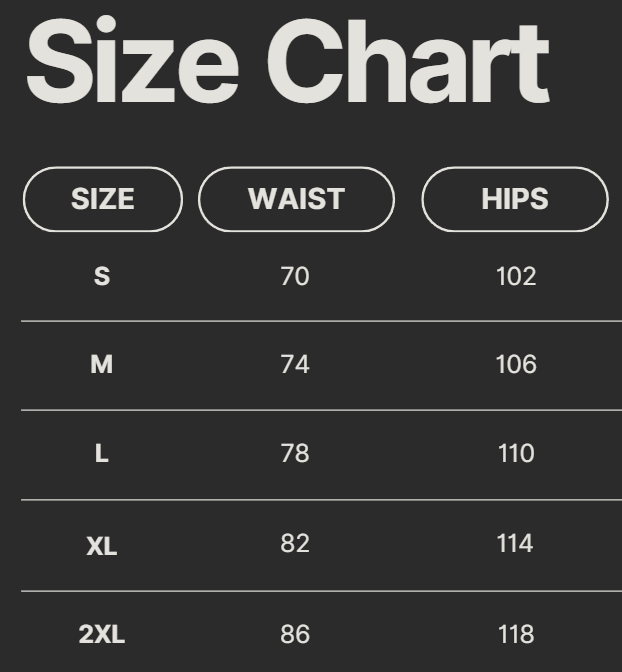Pick hips value 114
This screenshot has height=672, width=622.
coord(516,544)
